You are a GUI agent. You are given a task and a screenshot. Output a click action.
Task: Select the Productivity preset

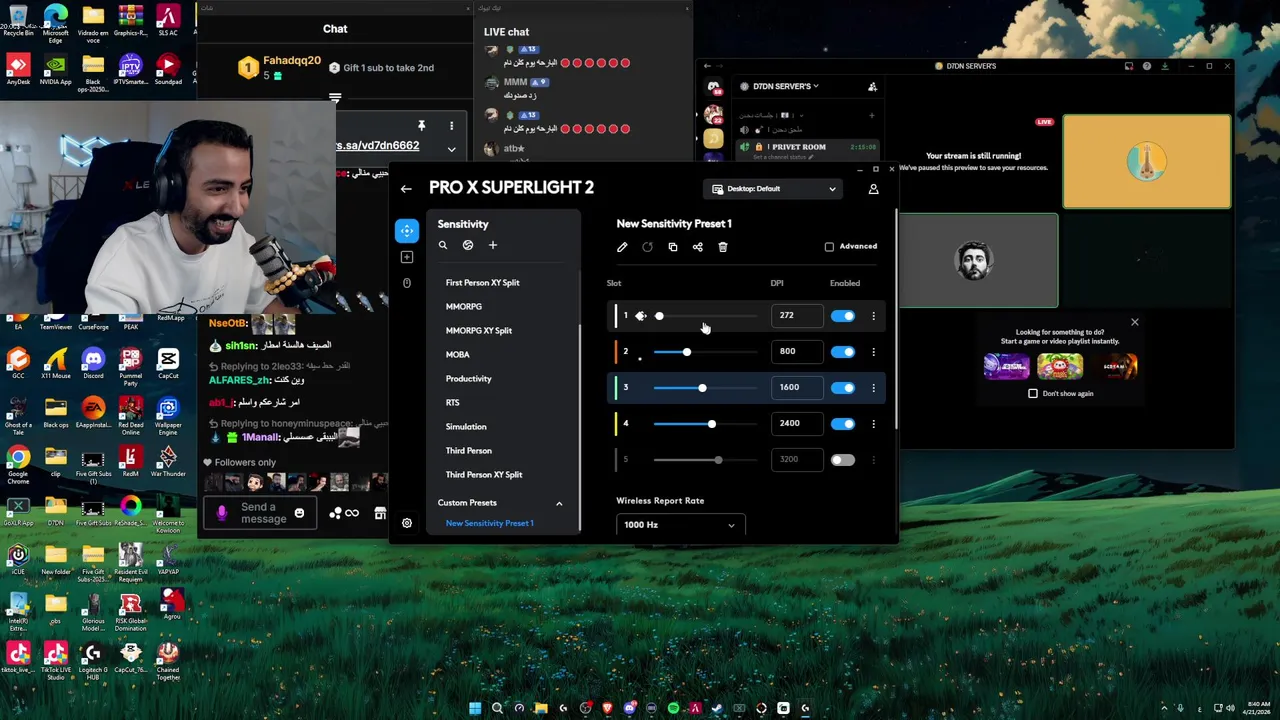(468, 379)
